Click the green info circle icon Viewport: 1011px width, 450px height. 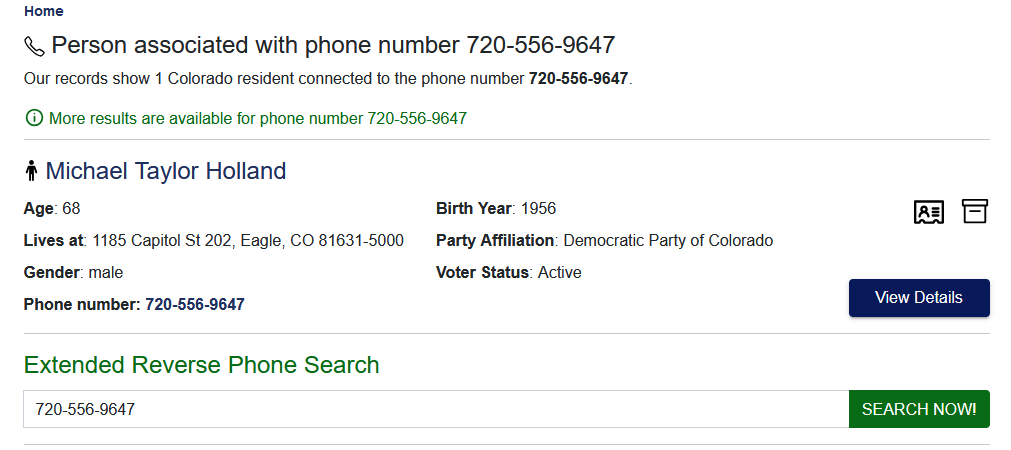pyautogui.click(x=33, y=118)
